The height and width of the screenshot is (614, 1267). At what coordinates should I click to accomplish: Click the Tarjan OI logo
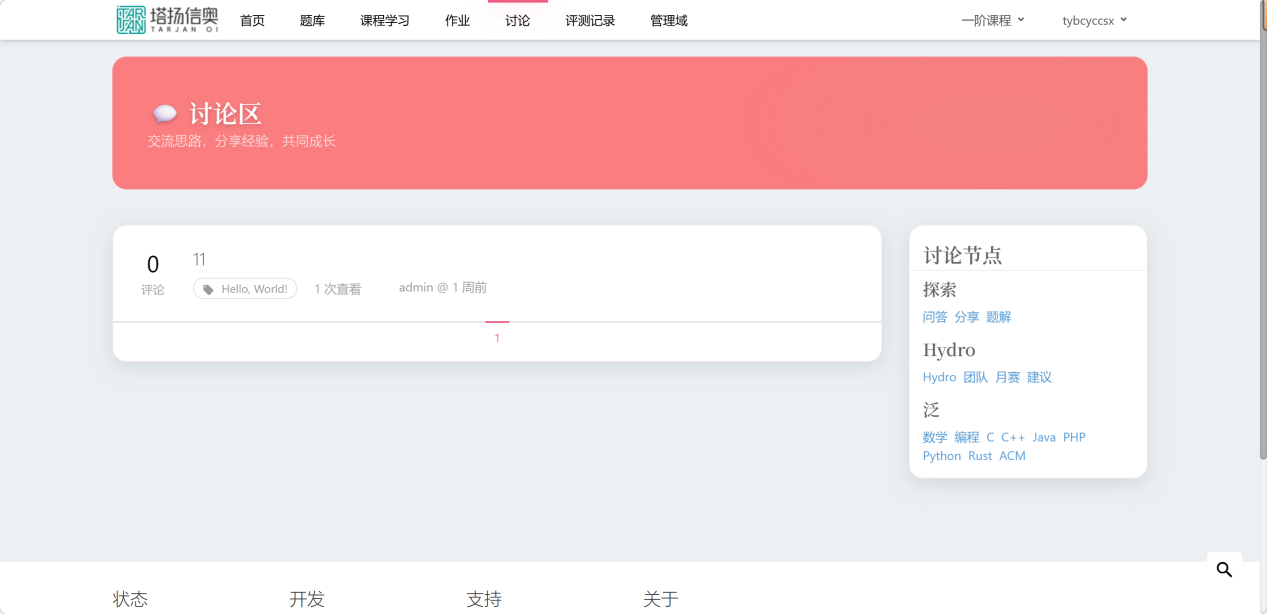tap(166, 19)
